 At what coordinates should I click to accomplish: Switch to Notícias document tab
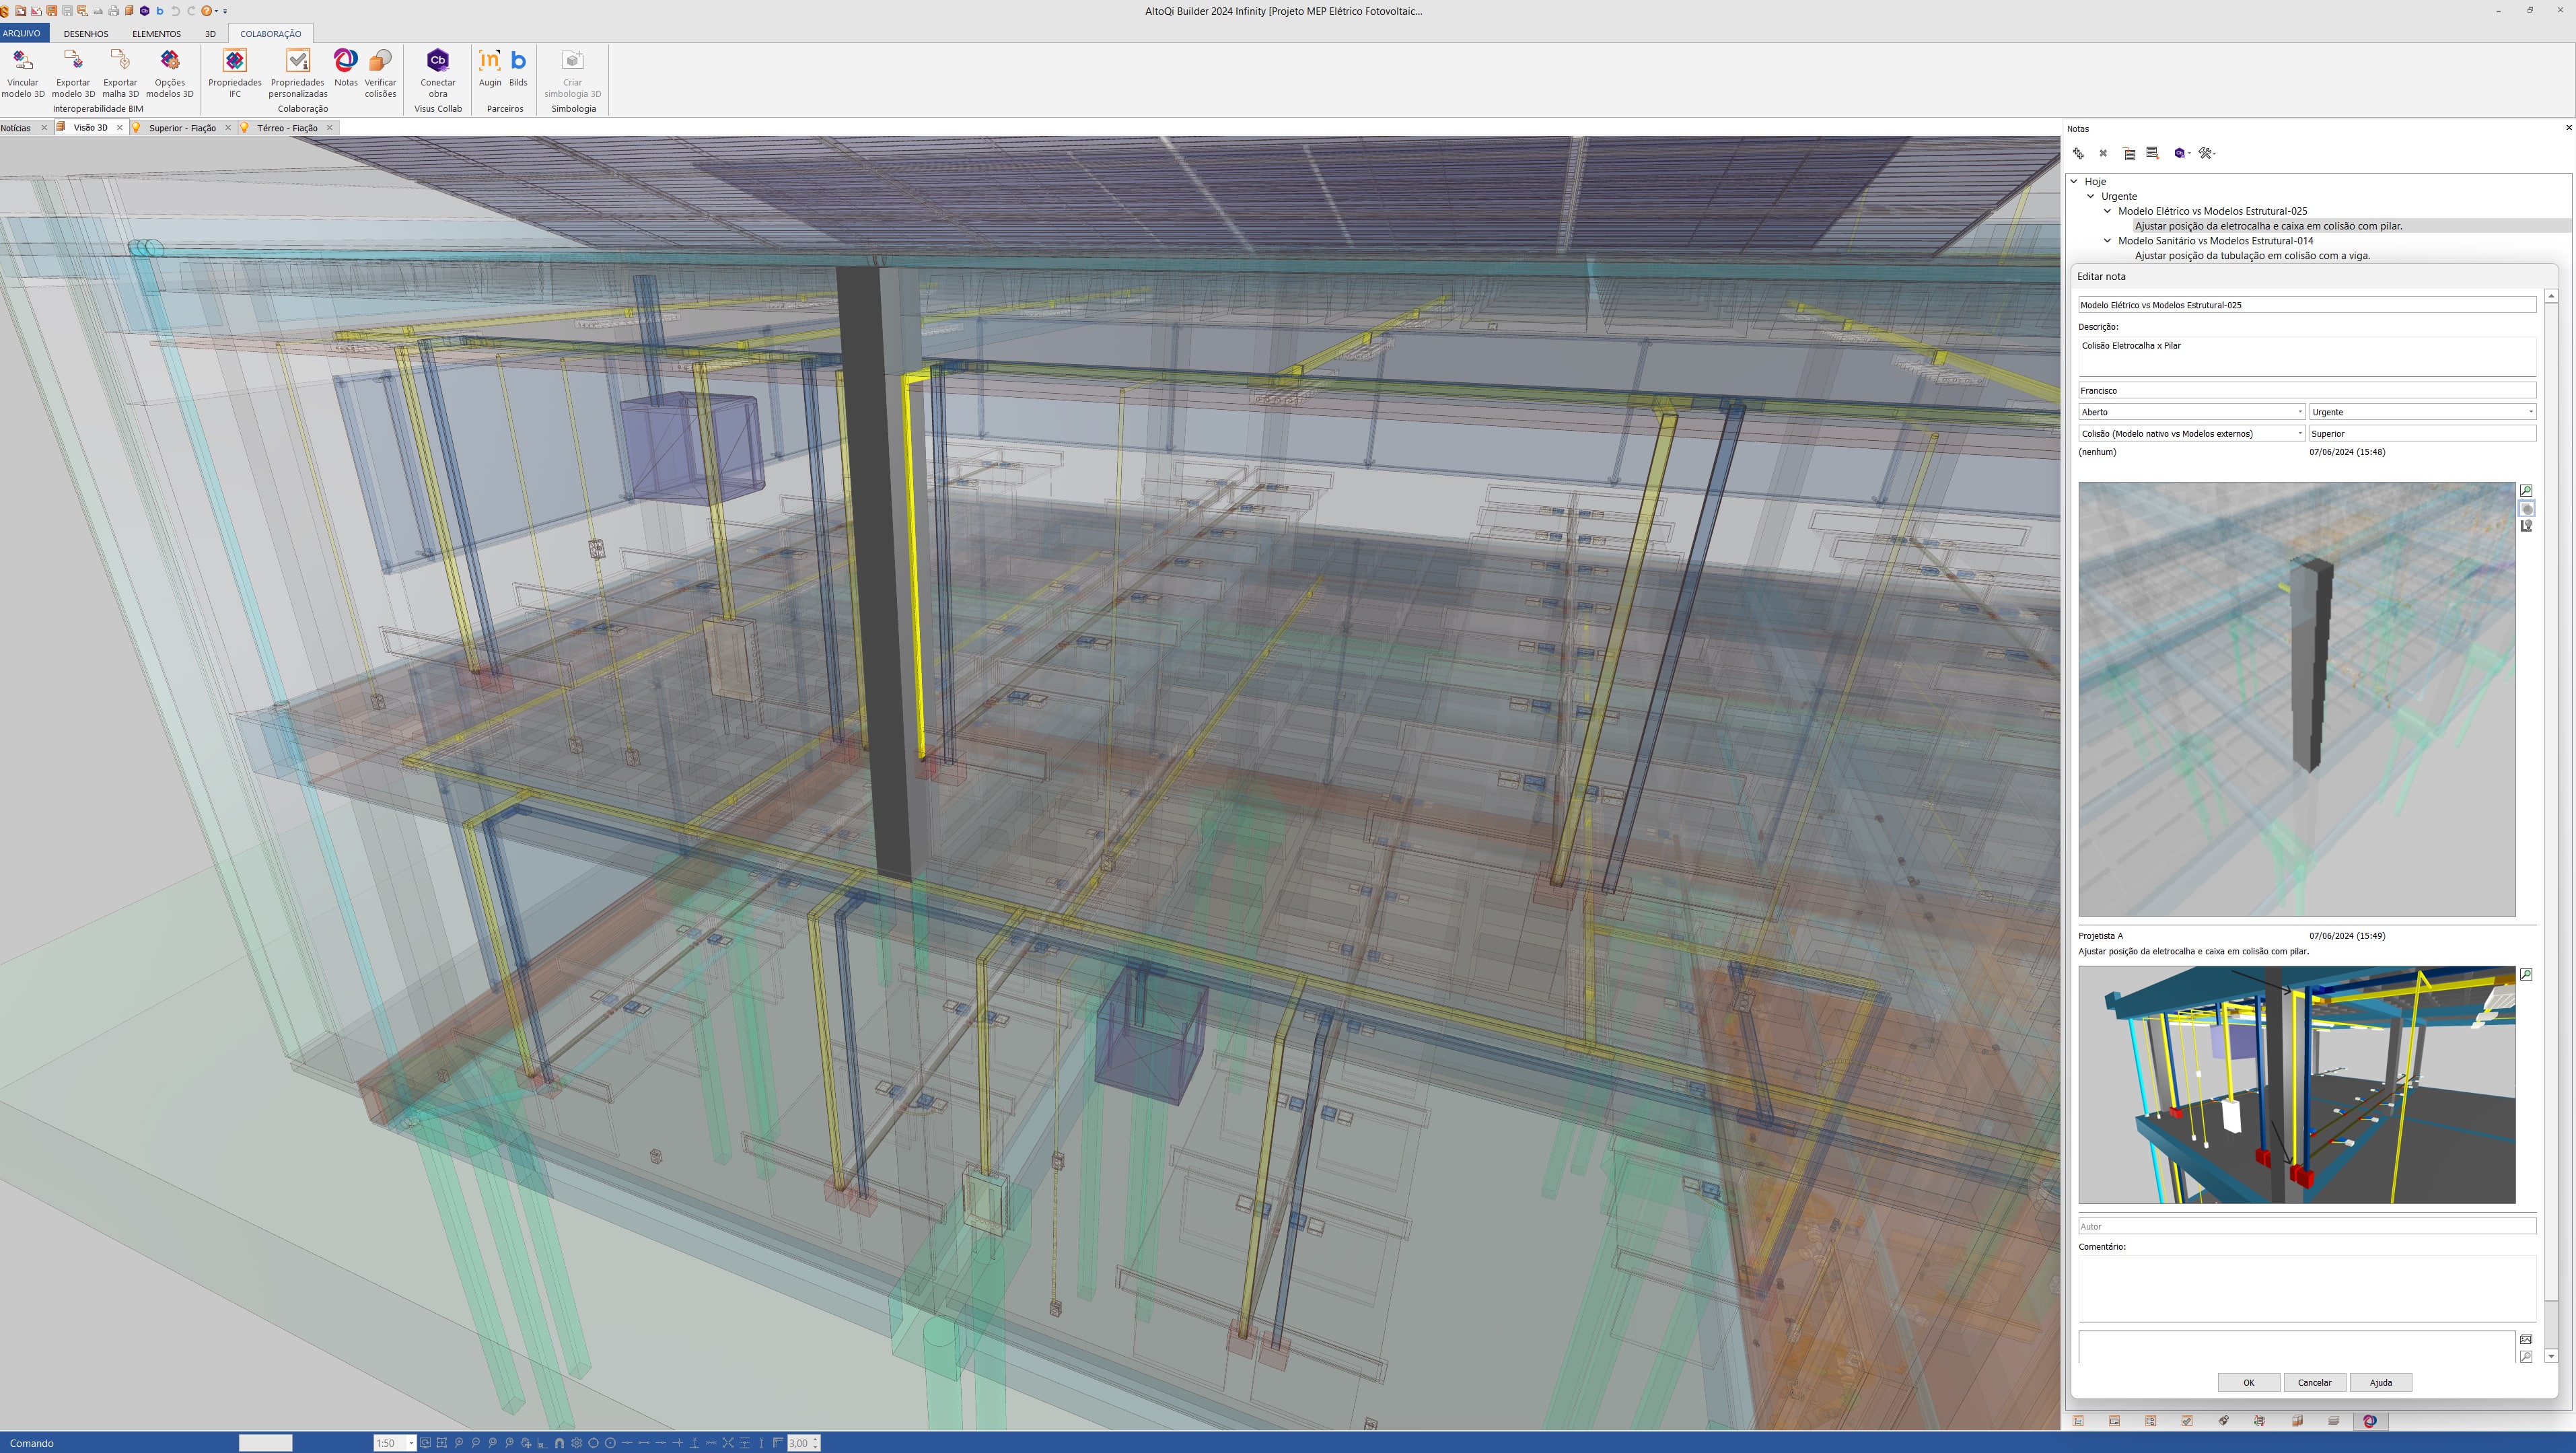(17, 128)
